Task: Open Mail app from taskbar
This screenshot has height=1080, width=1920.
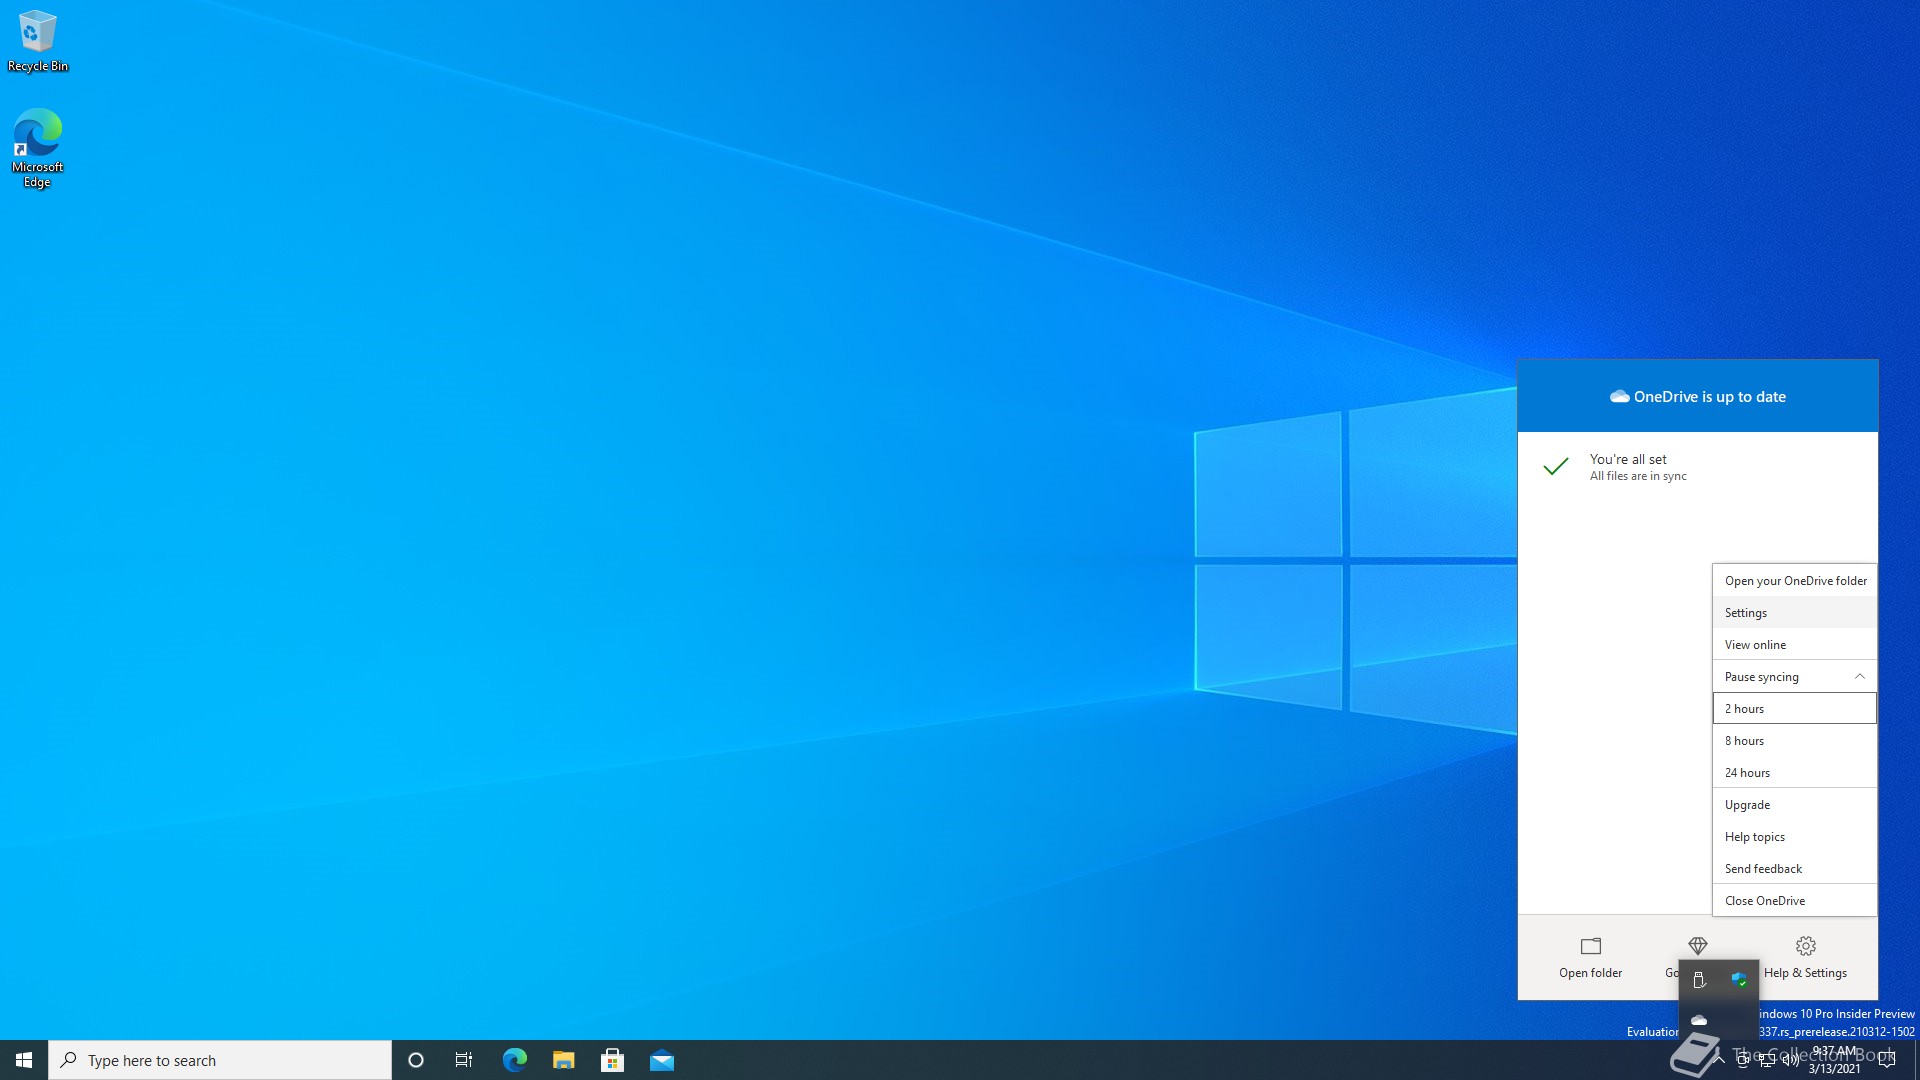Action: pyautogui.click(x=661, y=1060)
